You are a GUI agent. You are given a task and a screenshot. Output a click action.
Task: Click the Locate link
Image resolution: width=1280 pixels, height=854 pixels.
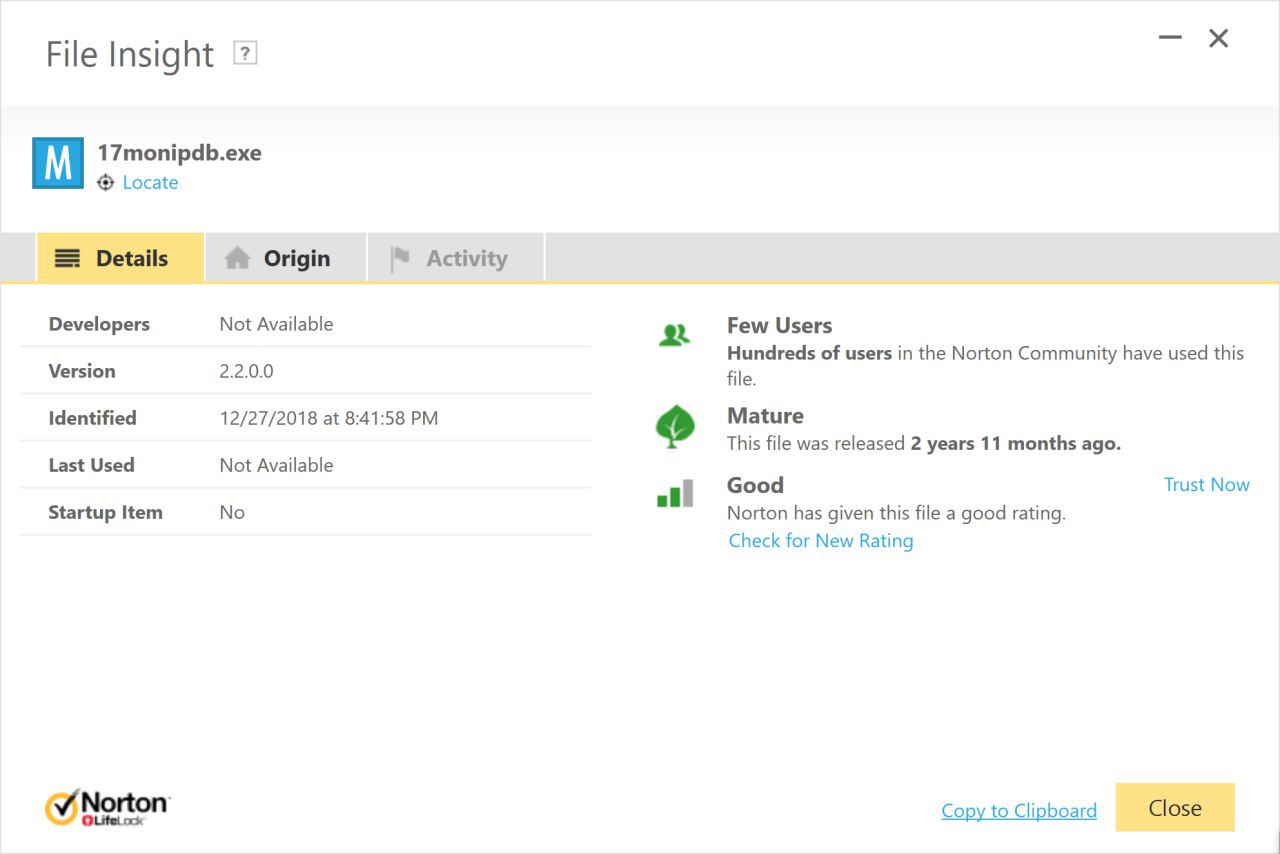click(150, 183)
